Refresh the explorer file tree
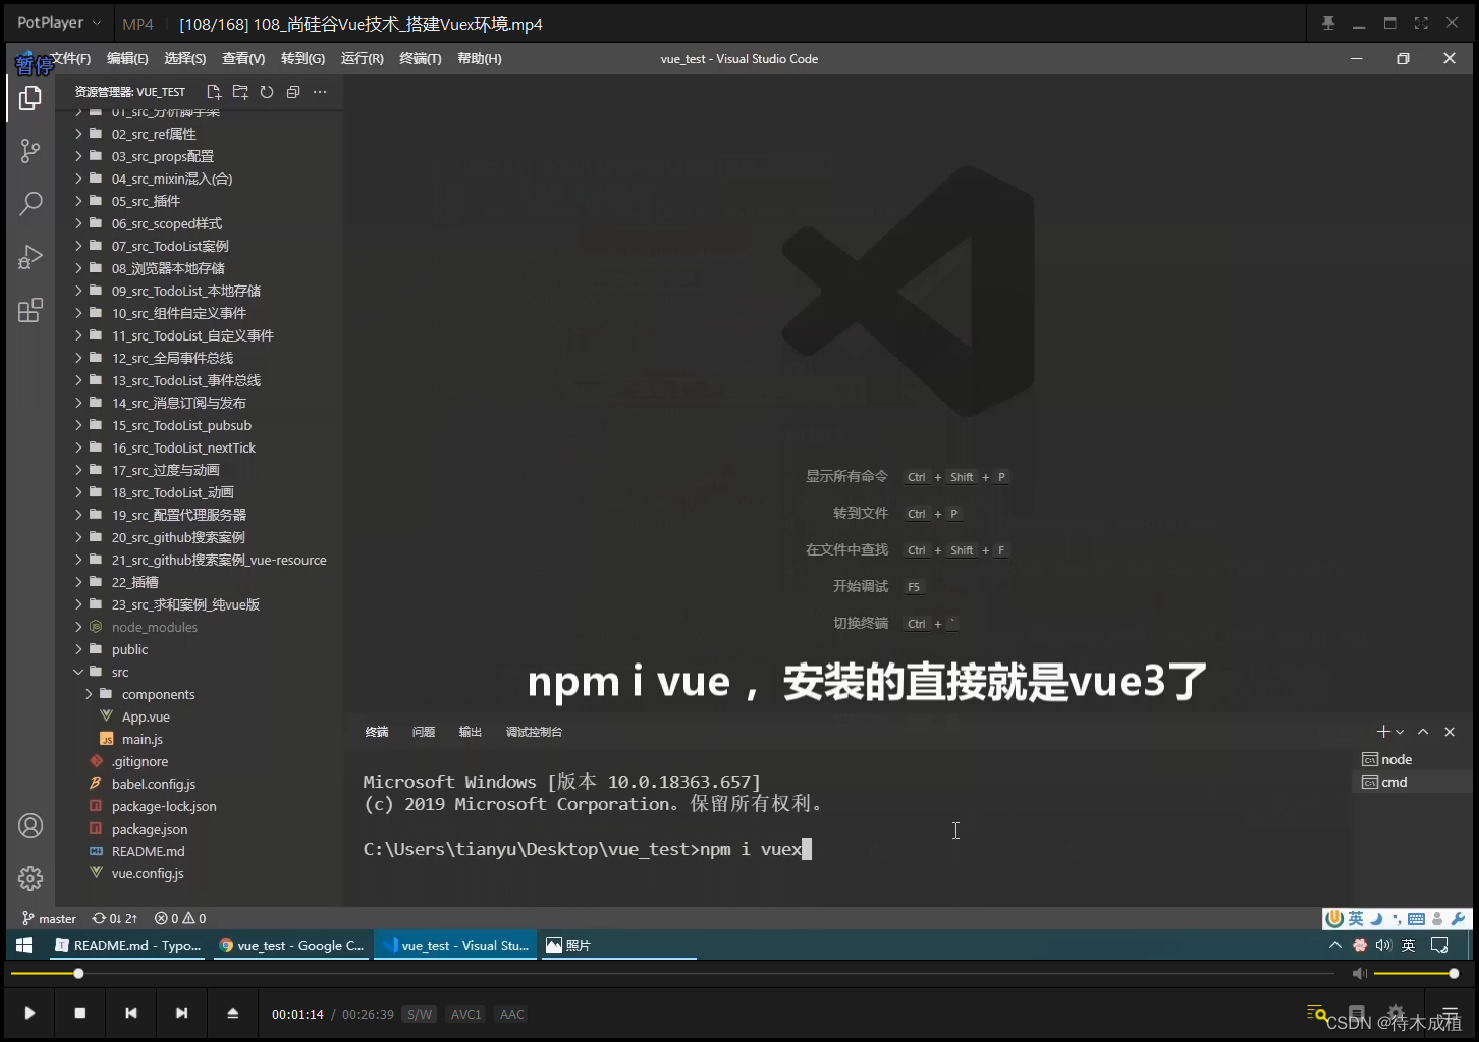Screen dimensions: 1479x1042 267,92
